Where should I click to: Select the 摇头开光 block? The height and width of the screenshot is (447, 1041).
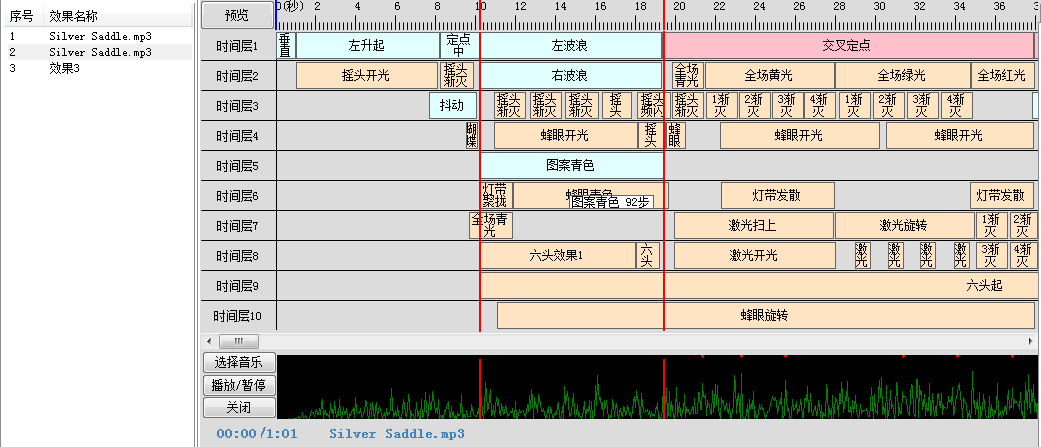tap(366, 76)
